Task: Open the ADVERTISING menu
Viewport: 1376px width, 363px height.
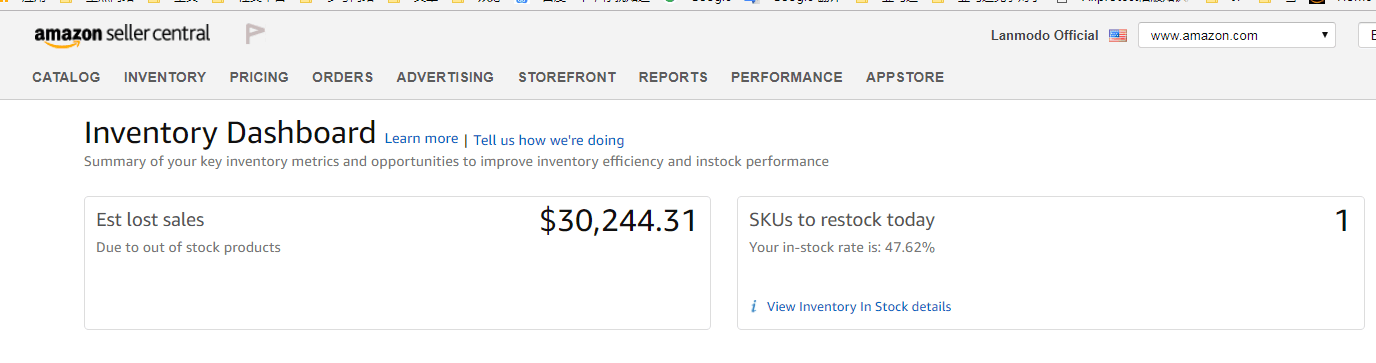Action: (445, 77)
